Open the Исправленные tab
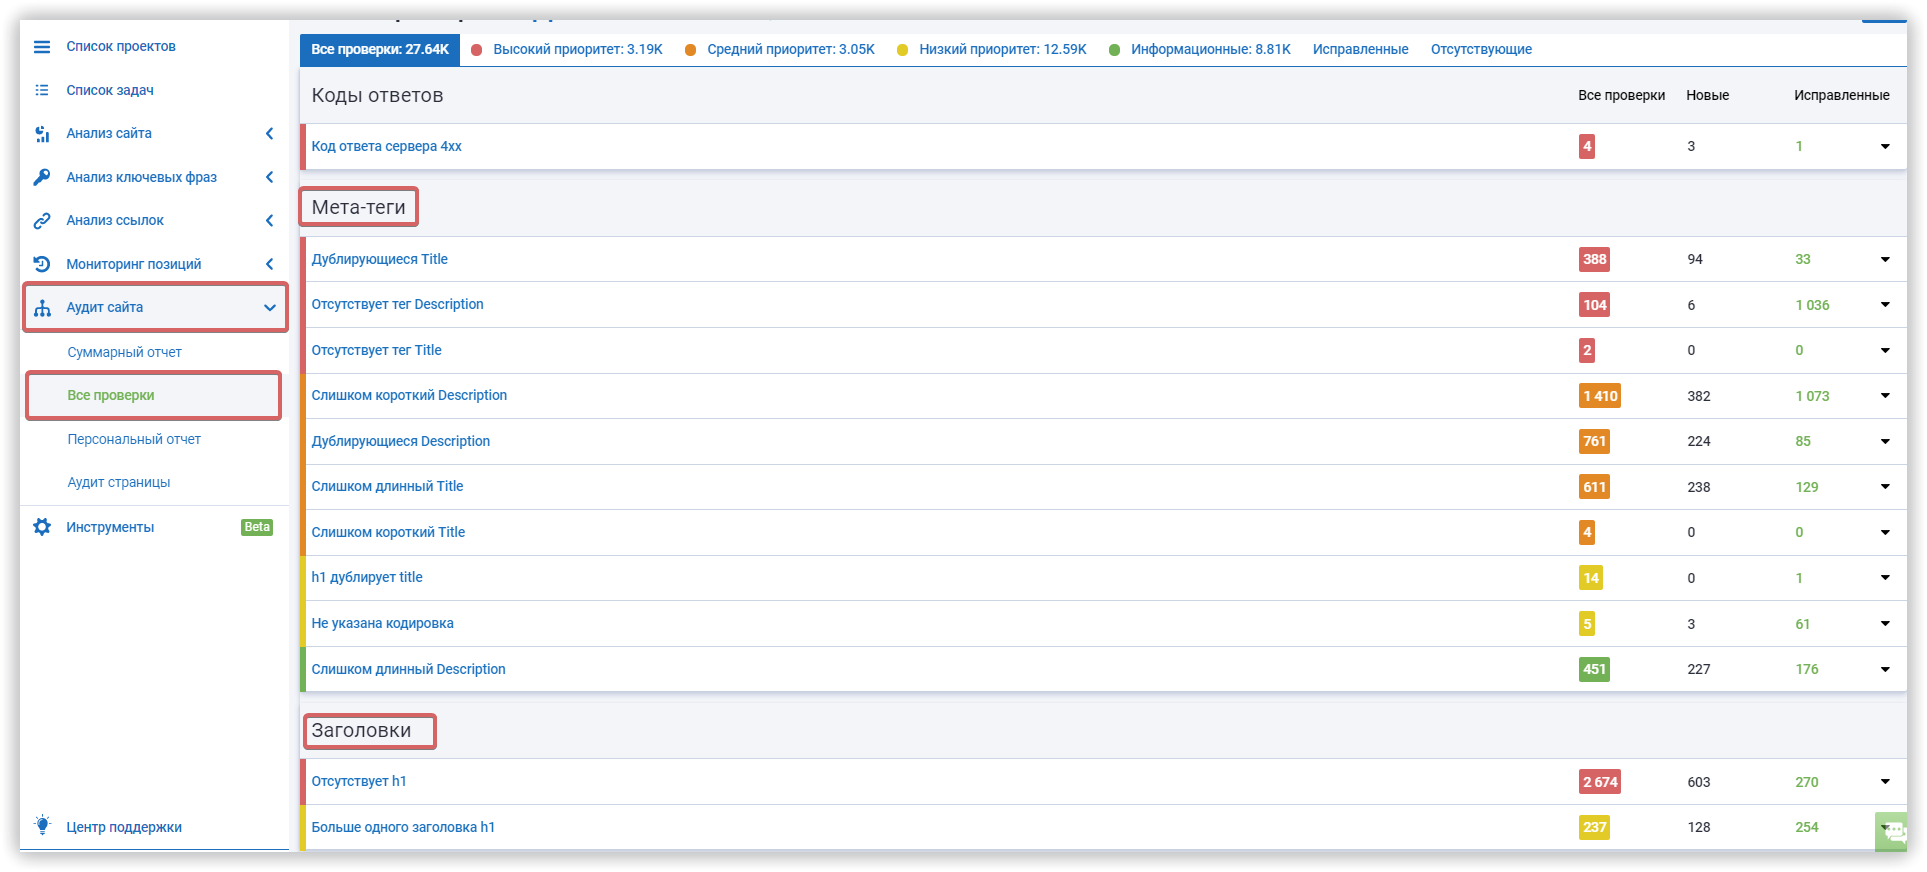This screenshot has width=1927, height=872. (x=1360, y=50)
